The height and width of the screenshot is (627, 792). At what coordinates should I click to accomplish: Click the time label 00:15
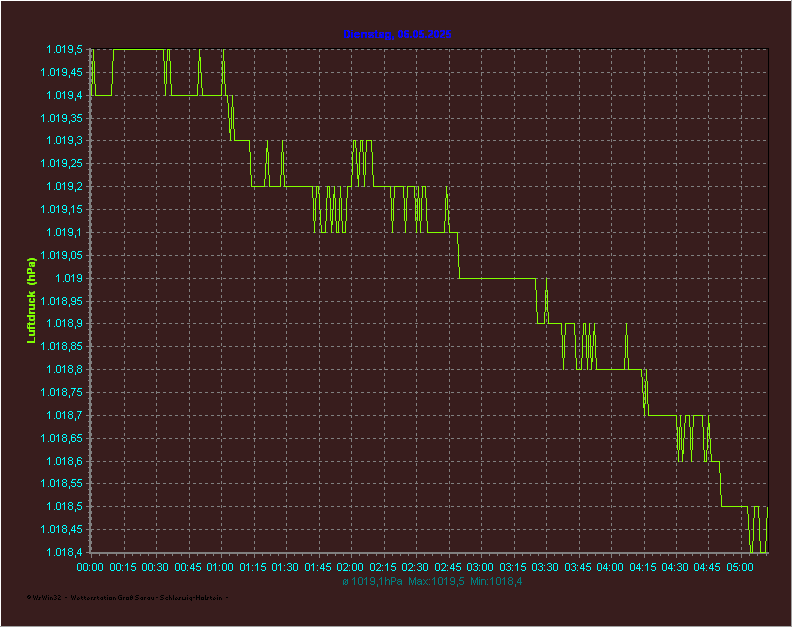(x=123, y=567)
